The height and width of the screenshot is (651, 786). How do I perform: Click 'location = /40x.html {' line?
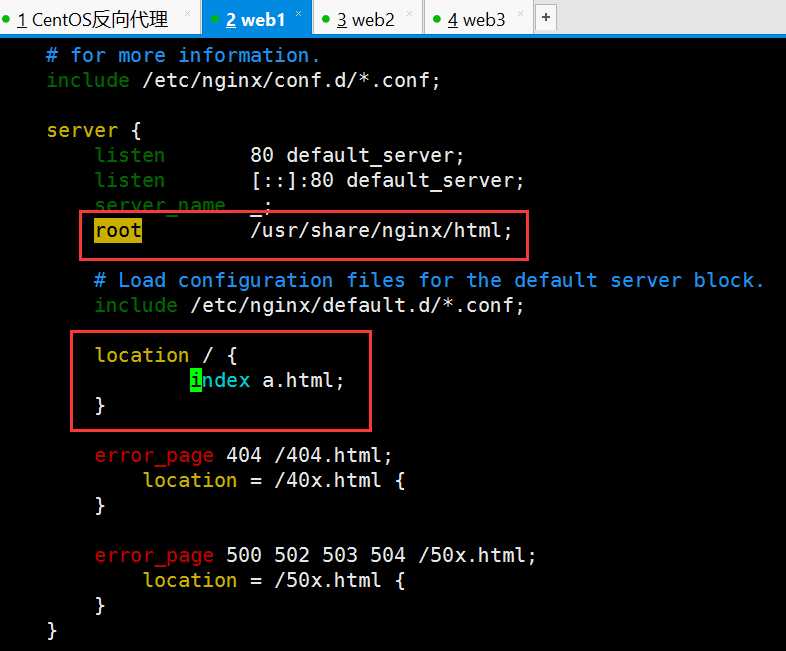pyautogui.click(x=274, y=480)
